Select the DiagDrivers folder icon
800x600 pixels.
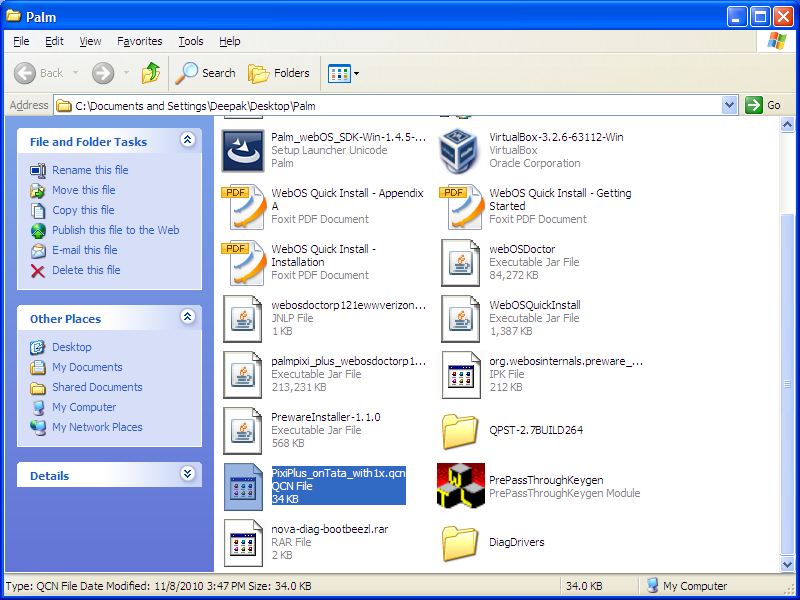460,543
